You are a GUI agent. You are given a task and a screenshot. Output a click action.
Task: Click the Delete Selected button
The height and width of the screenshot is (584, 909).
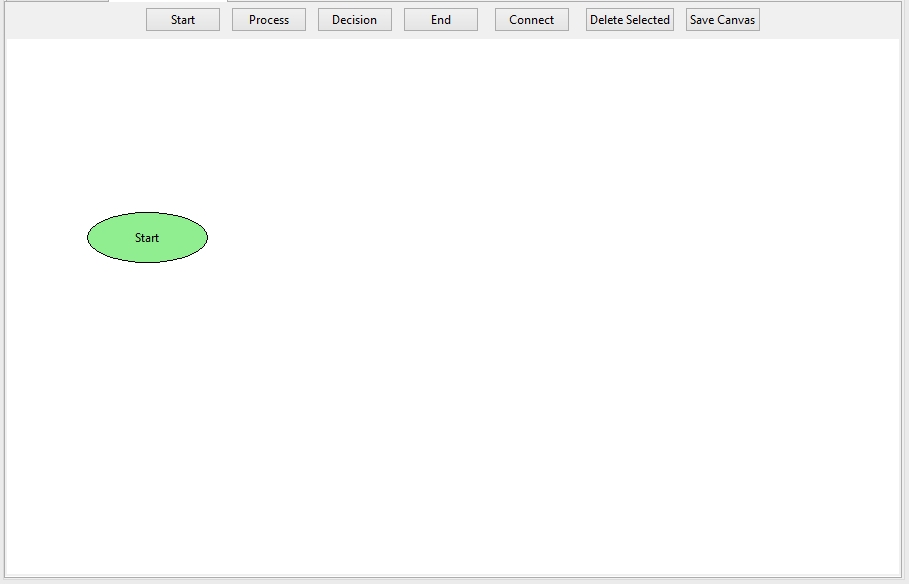pyautogui.click(x=629, y=20)
